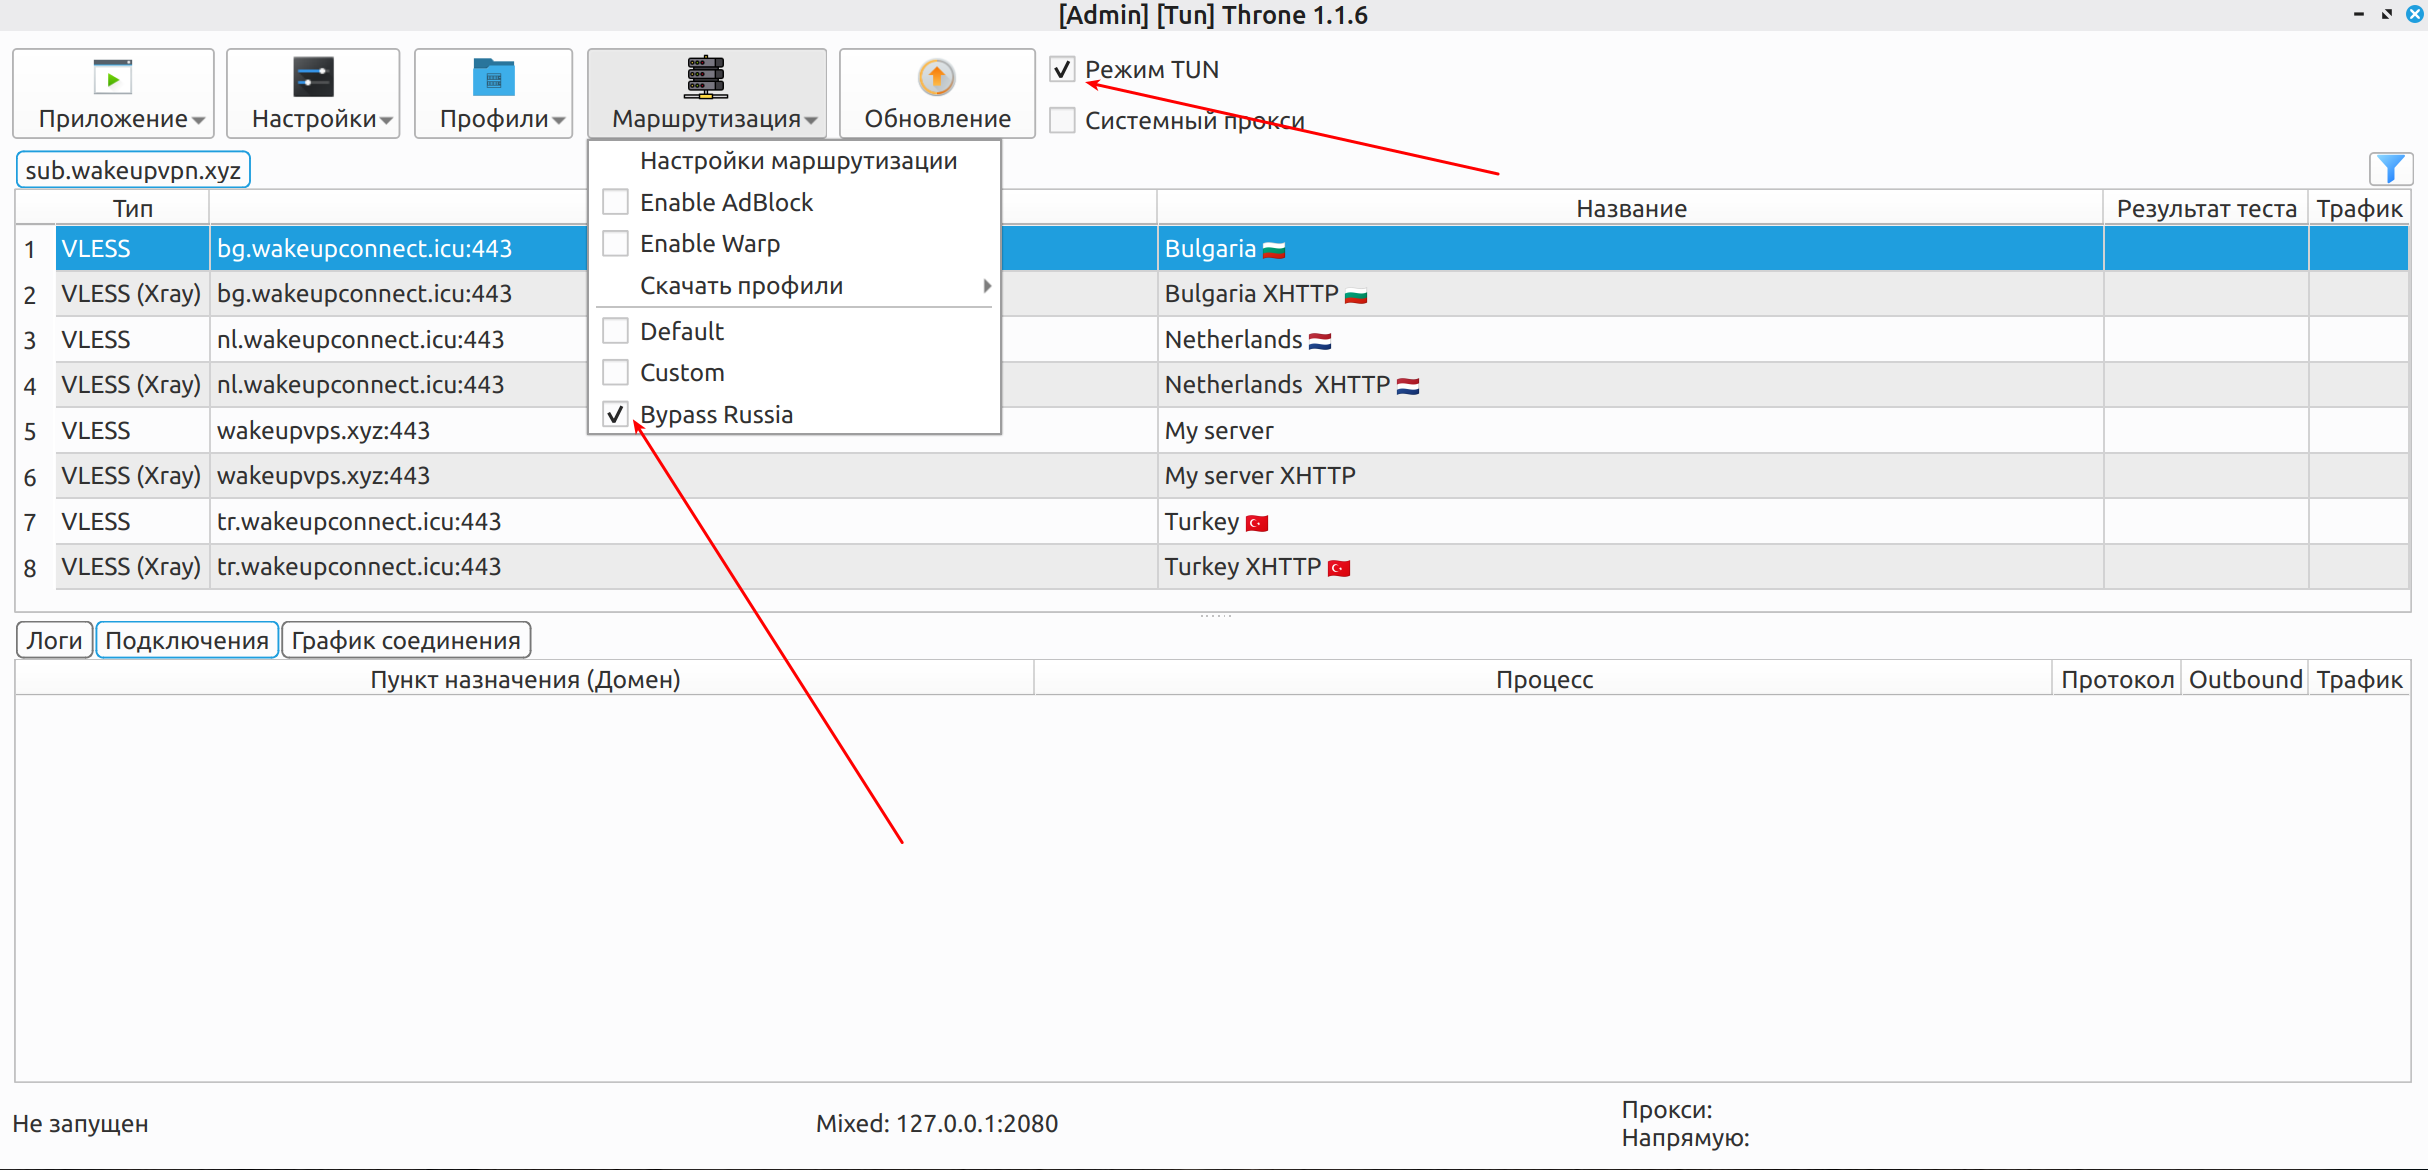This screenshot has height=1170, width=2428.
Task: Open the blue filter funnel icon
Action: (x=2391, y=169)
